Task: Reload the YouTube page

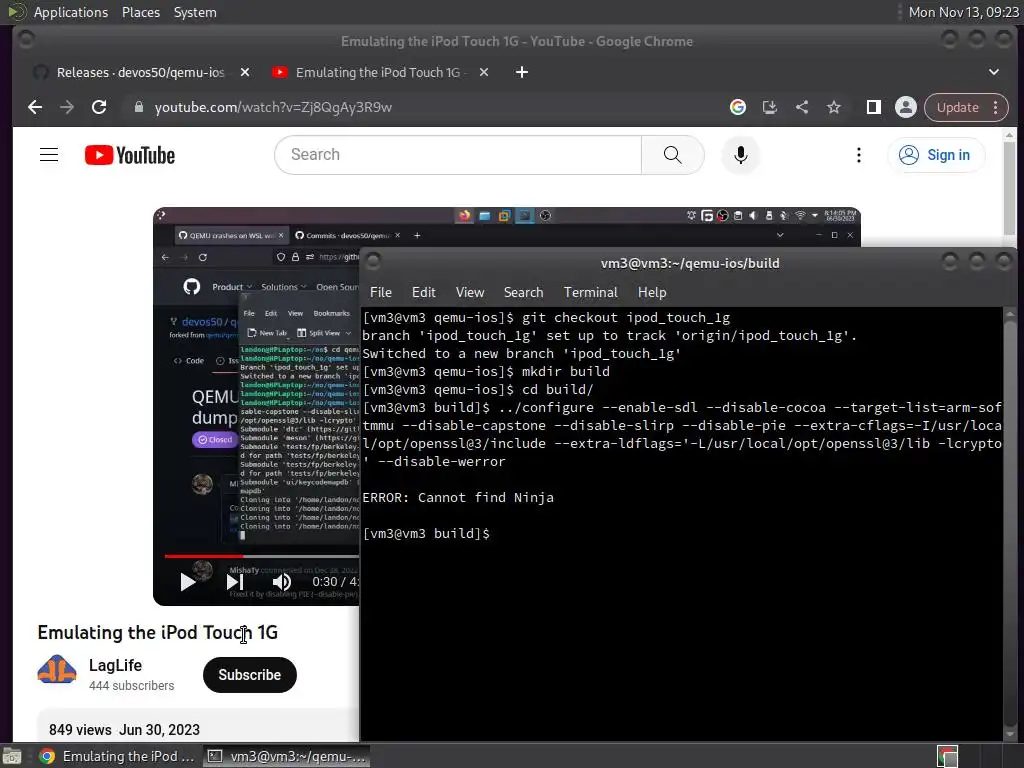Action: (99, 107)
